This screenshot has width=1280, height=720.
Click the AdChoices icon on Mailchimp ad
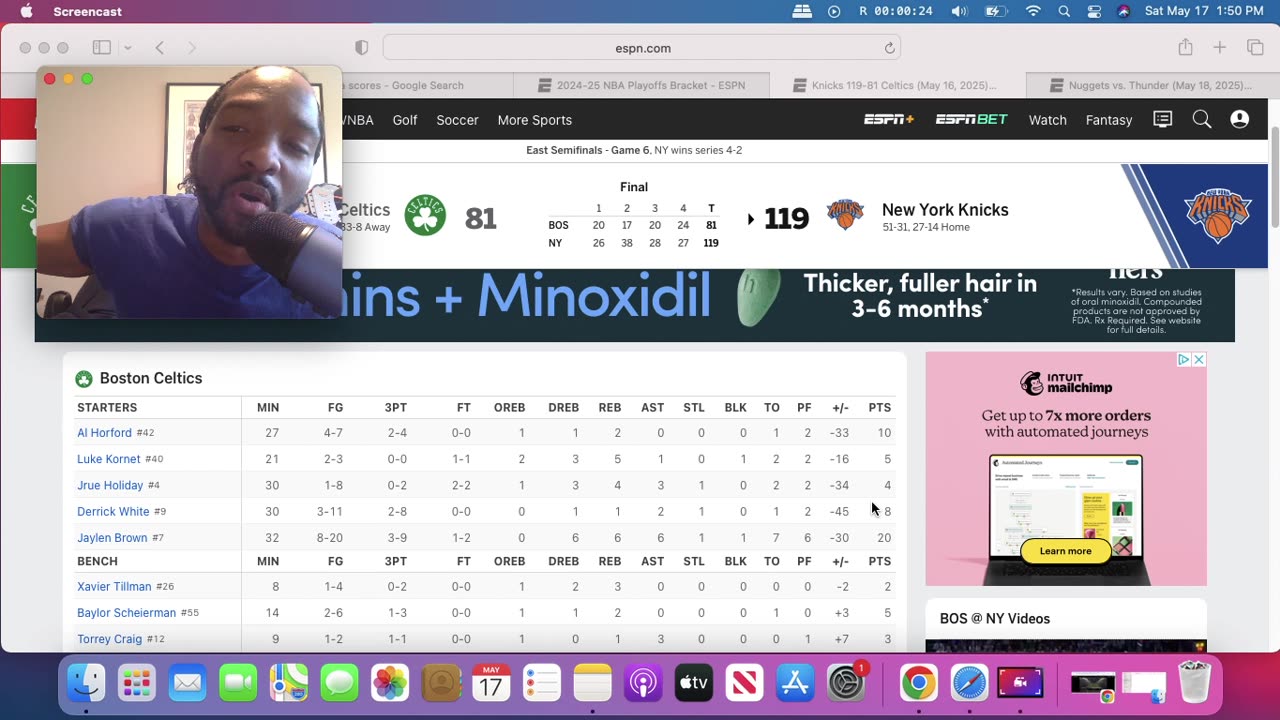1183,359
